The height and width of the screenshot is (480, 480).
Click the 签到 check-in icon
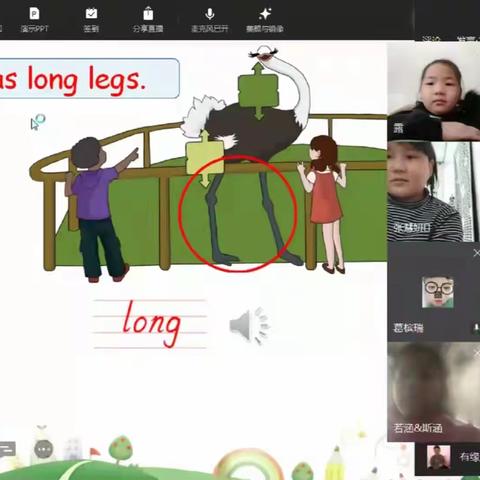pyautogui.click(x=91, y=20)
